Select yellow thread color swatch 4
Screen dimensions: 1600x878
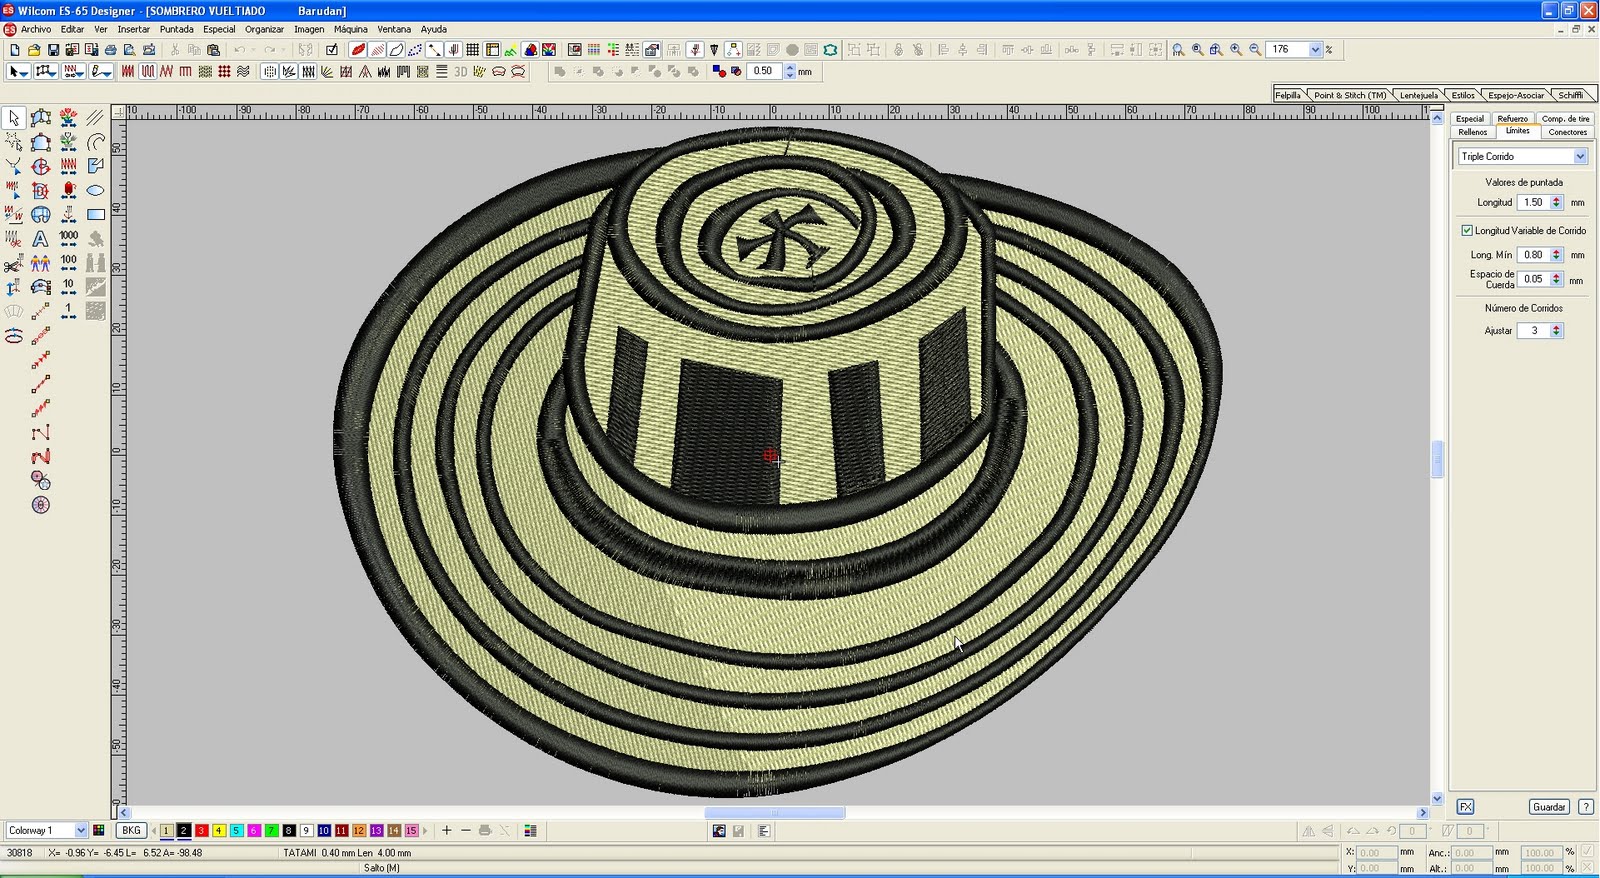[219, 831]
